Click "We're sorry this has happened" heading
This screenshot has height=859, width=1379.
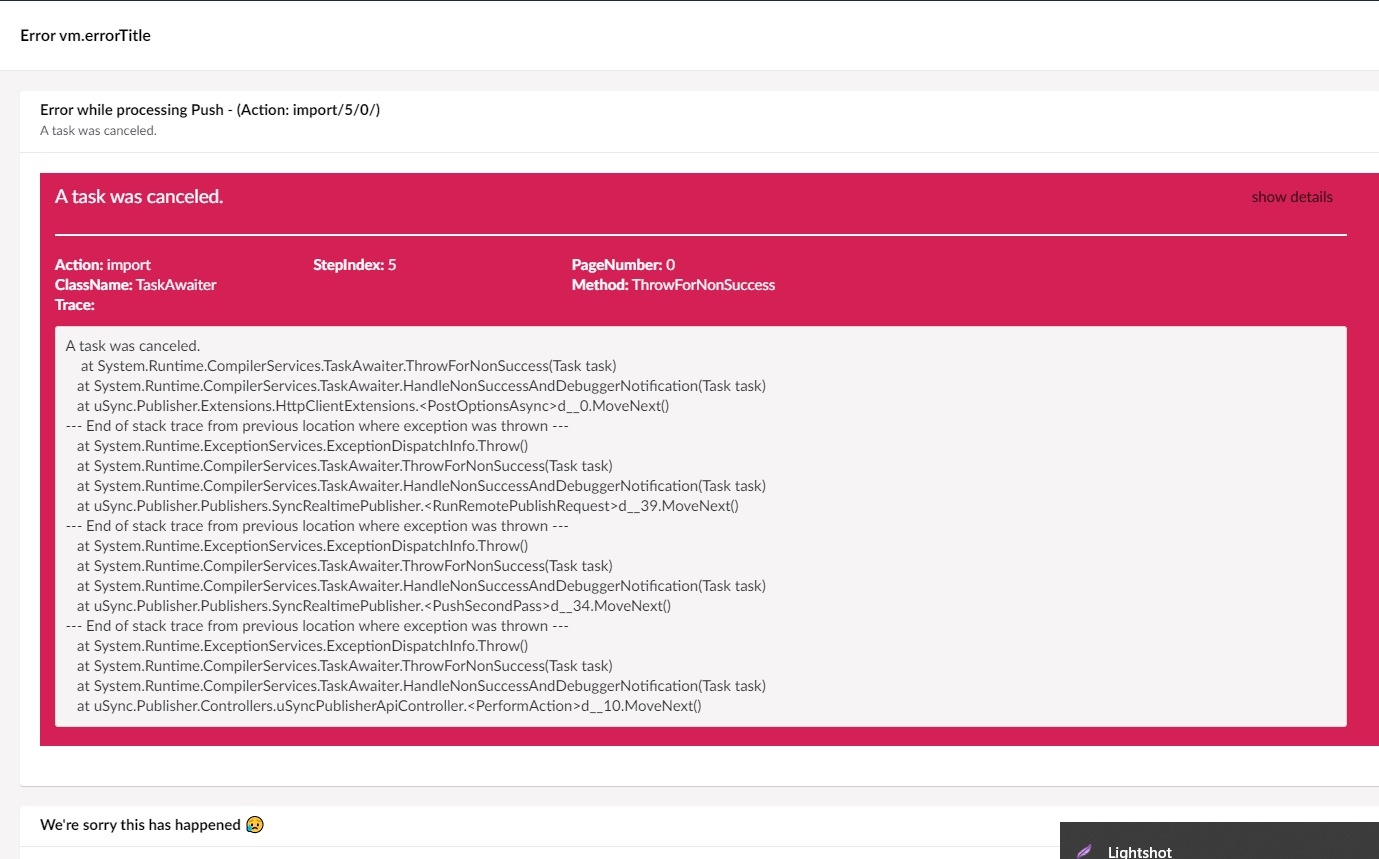tap(140, 825)
